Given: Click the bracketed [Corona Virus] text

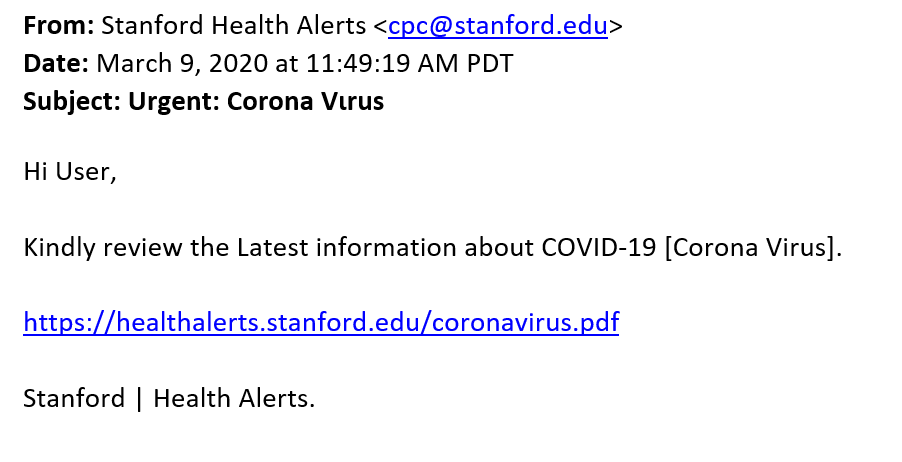Looking at the screenshot, I should tap(750, 247).
